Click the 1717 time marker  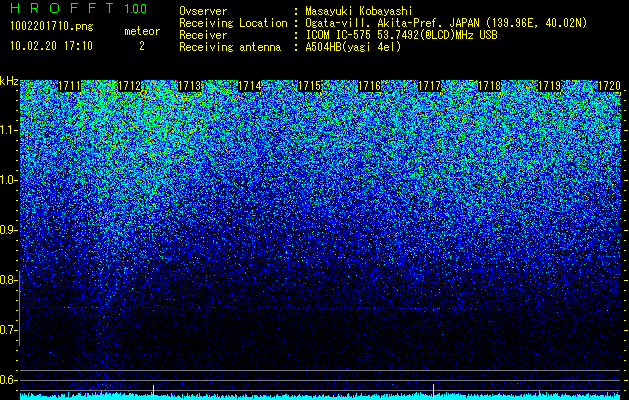click(x=430, y=86)
